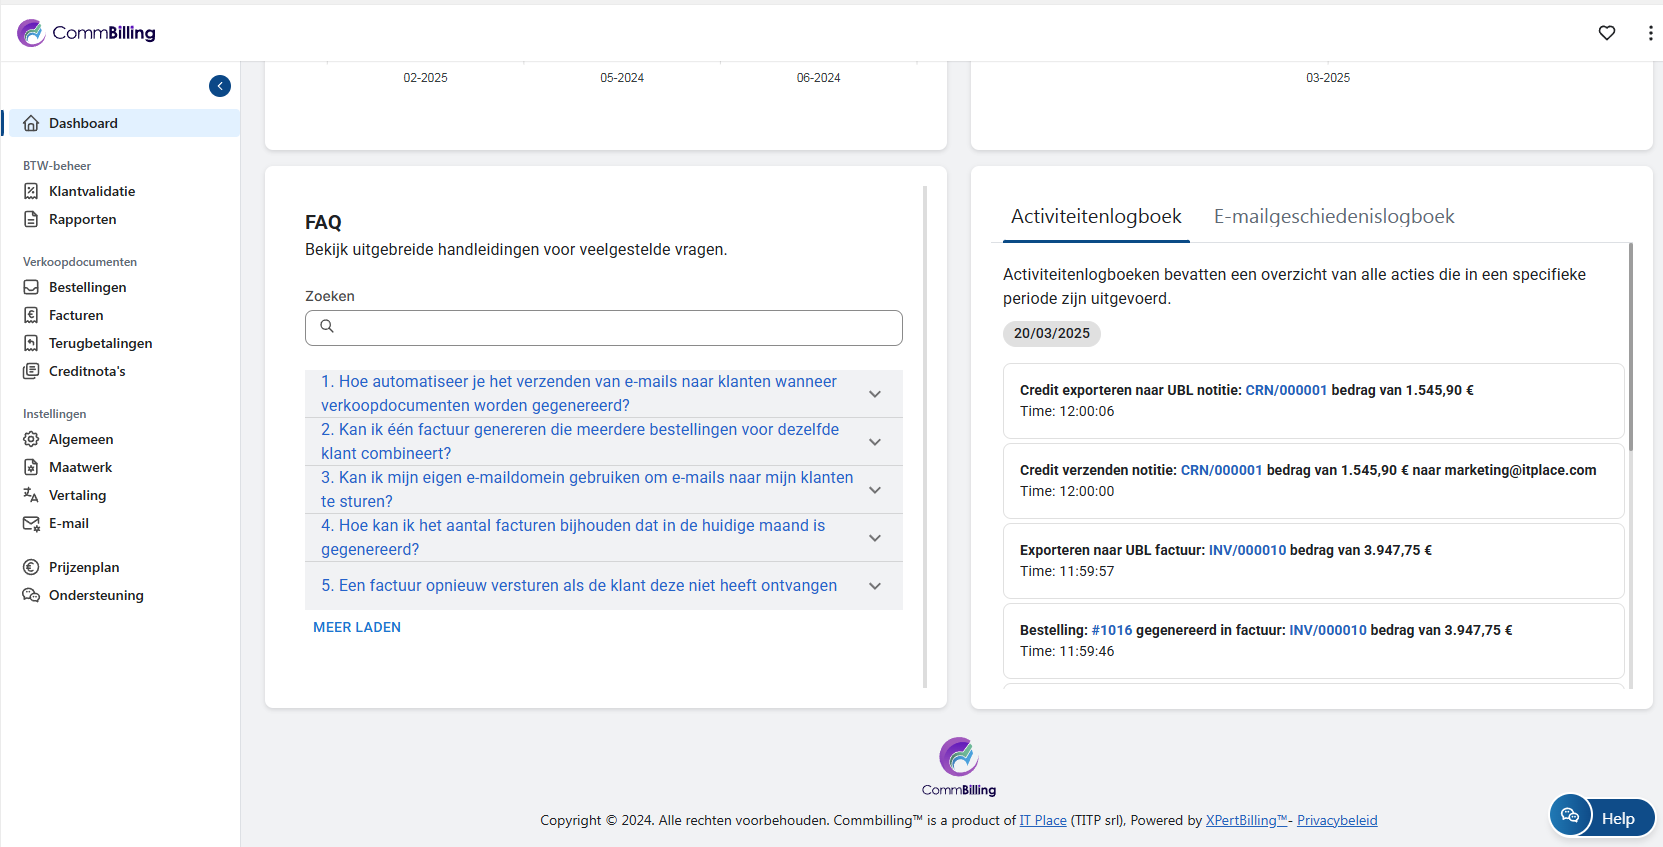Image resolution: width=1663 pixels, height=847 pixels.
Task: Open the Privacybeleid footer link
Action: 1337,820
